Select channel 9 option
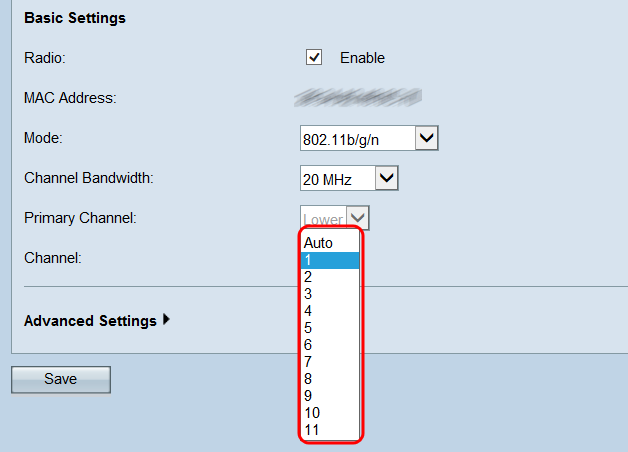Screen dimensions: 628x452 pyautogui.click(x=330, y=396)
